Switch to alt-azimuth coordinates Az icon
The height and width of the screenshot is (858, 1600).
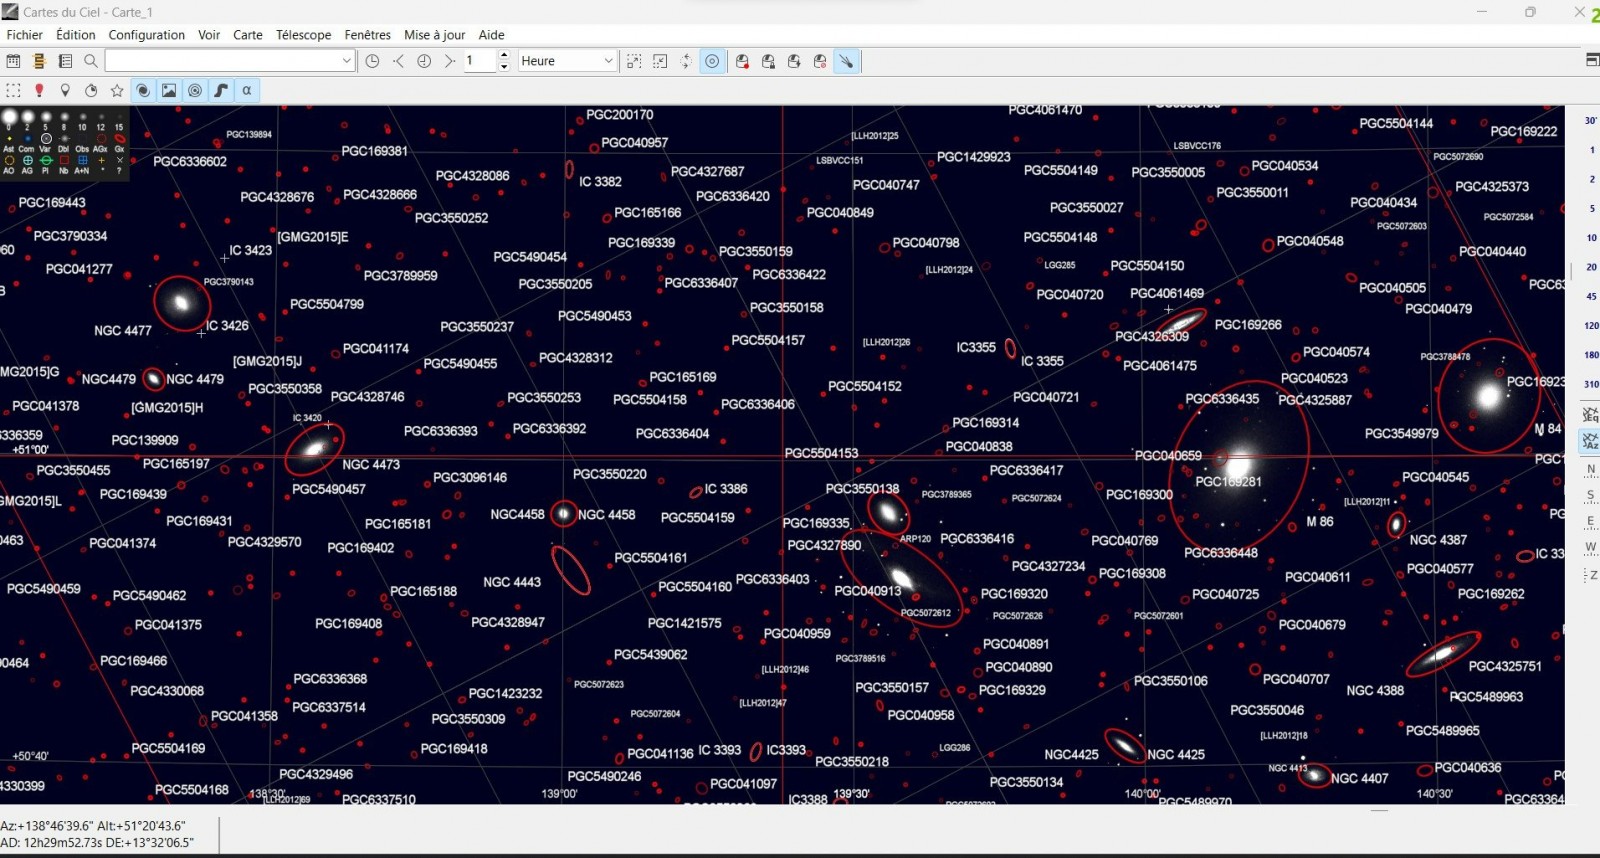click(x=1590, y=441)
